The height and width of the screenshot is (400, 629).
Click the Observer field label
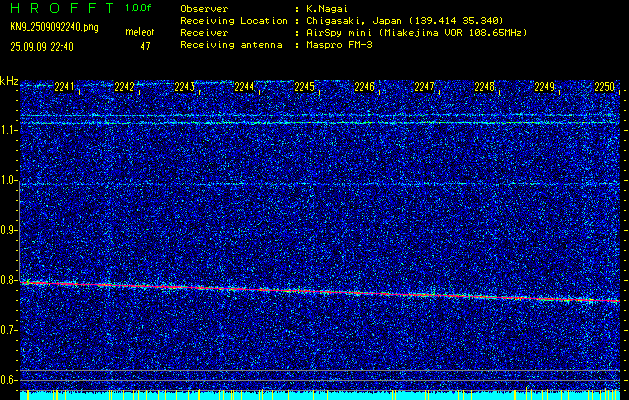tap(204, 9)
